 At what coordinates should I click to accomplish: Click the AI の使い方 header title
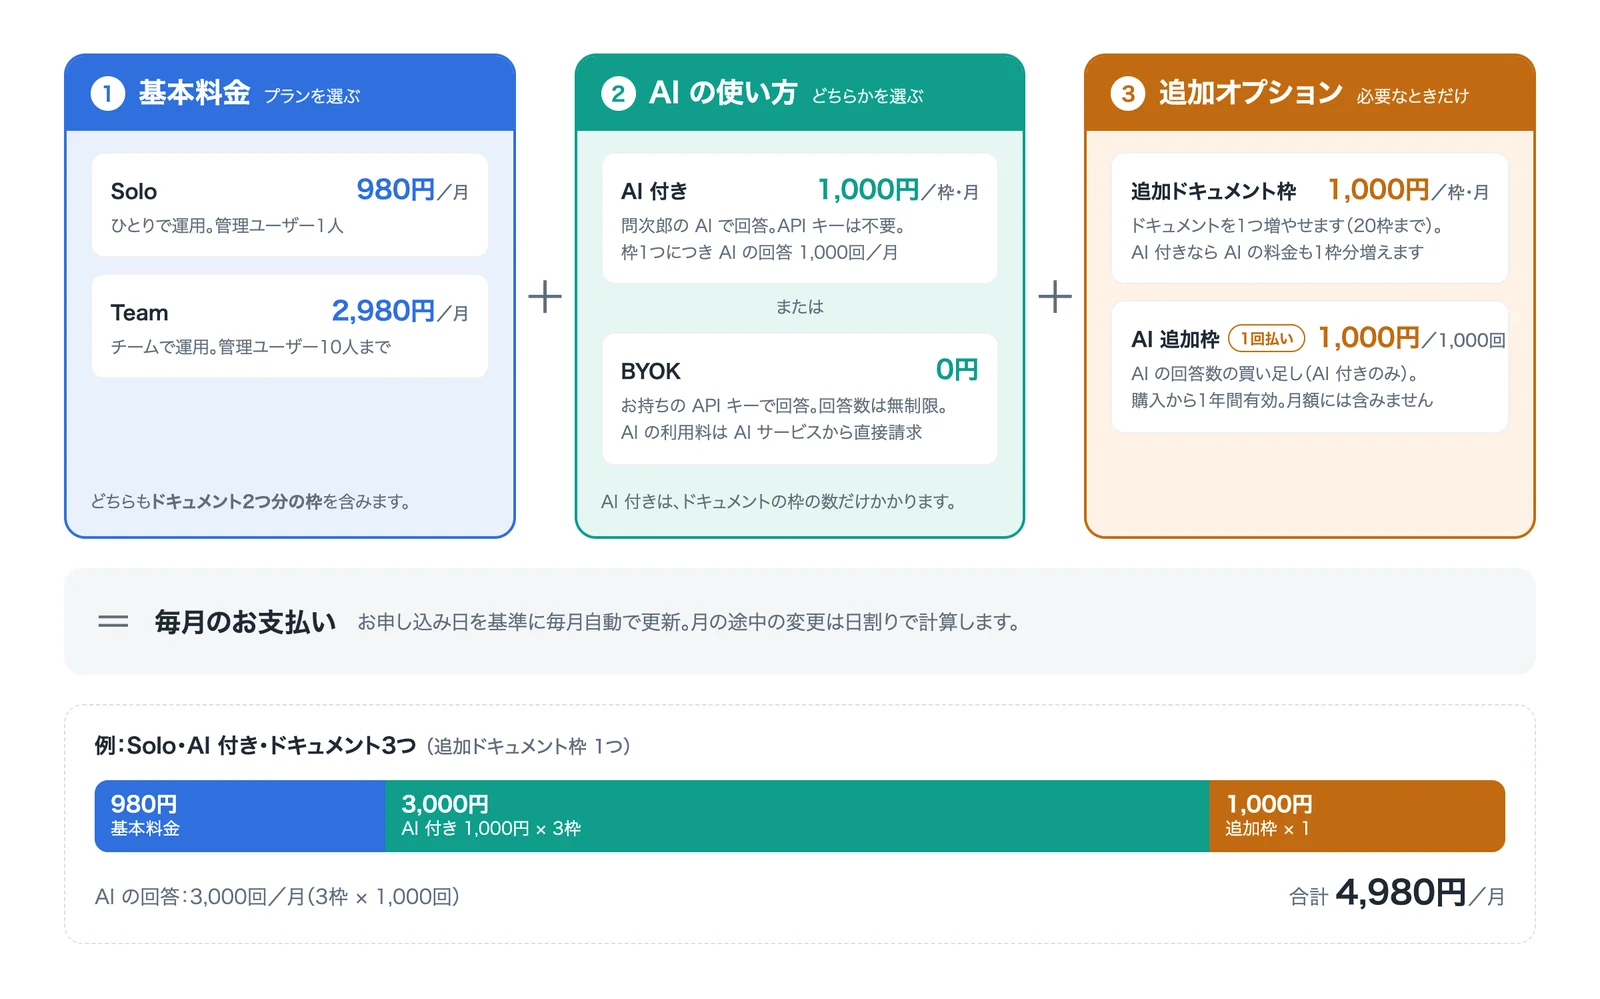click(723, 93)
